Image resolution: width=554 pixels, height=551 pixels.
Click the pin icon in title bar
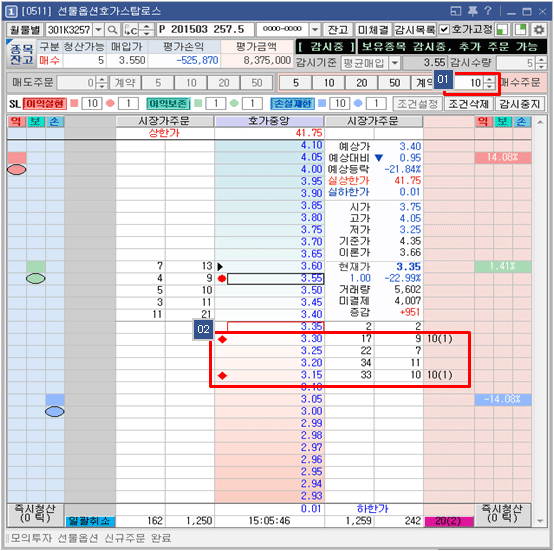[x=472, y=11]
